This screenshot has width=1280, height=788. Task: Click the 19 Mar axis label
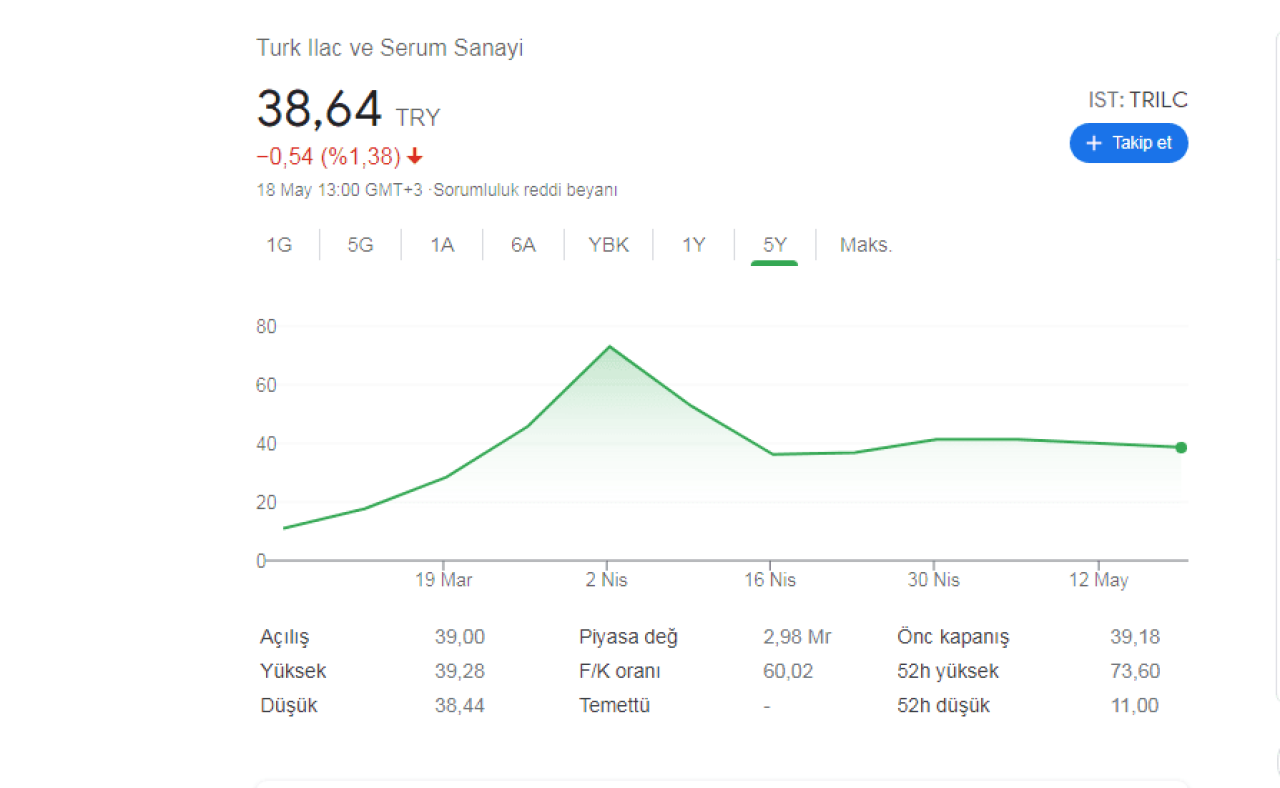click(x=444, y=580)
